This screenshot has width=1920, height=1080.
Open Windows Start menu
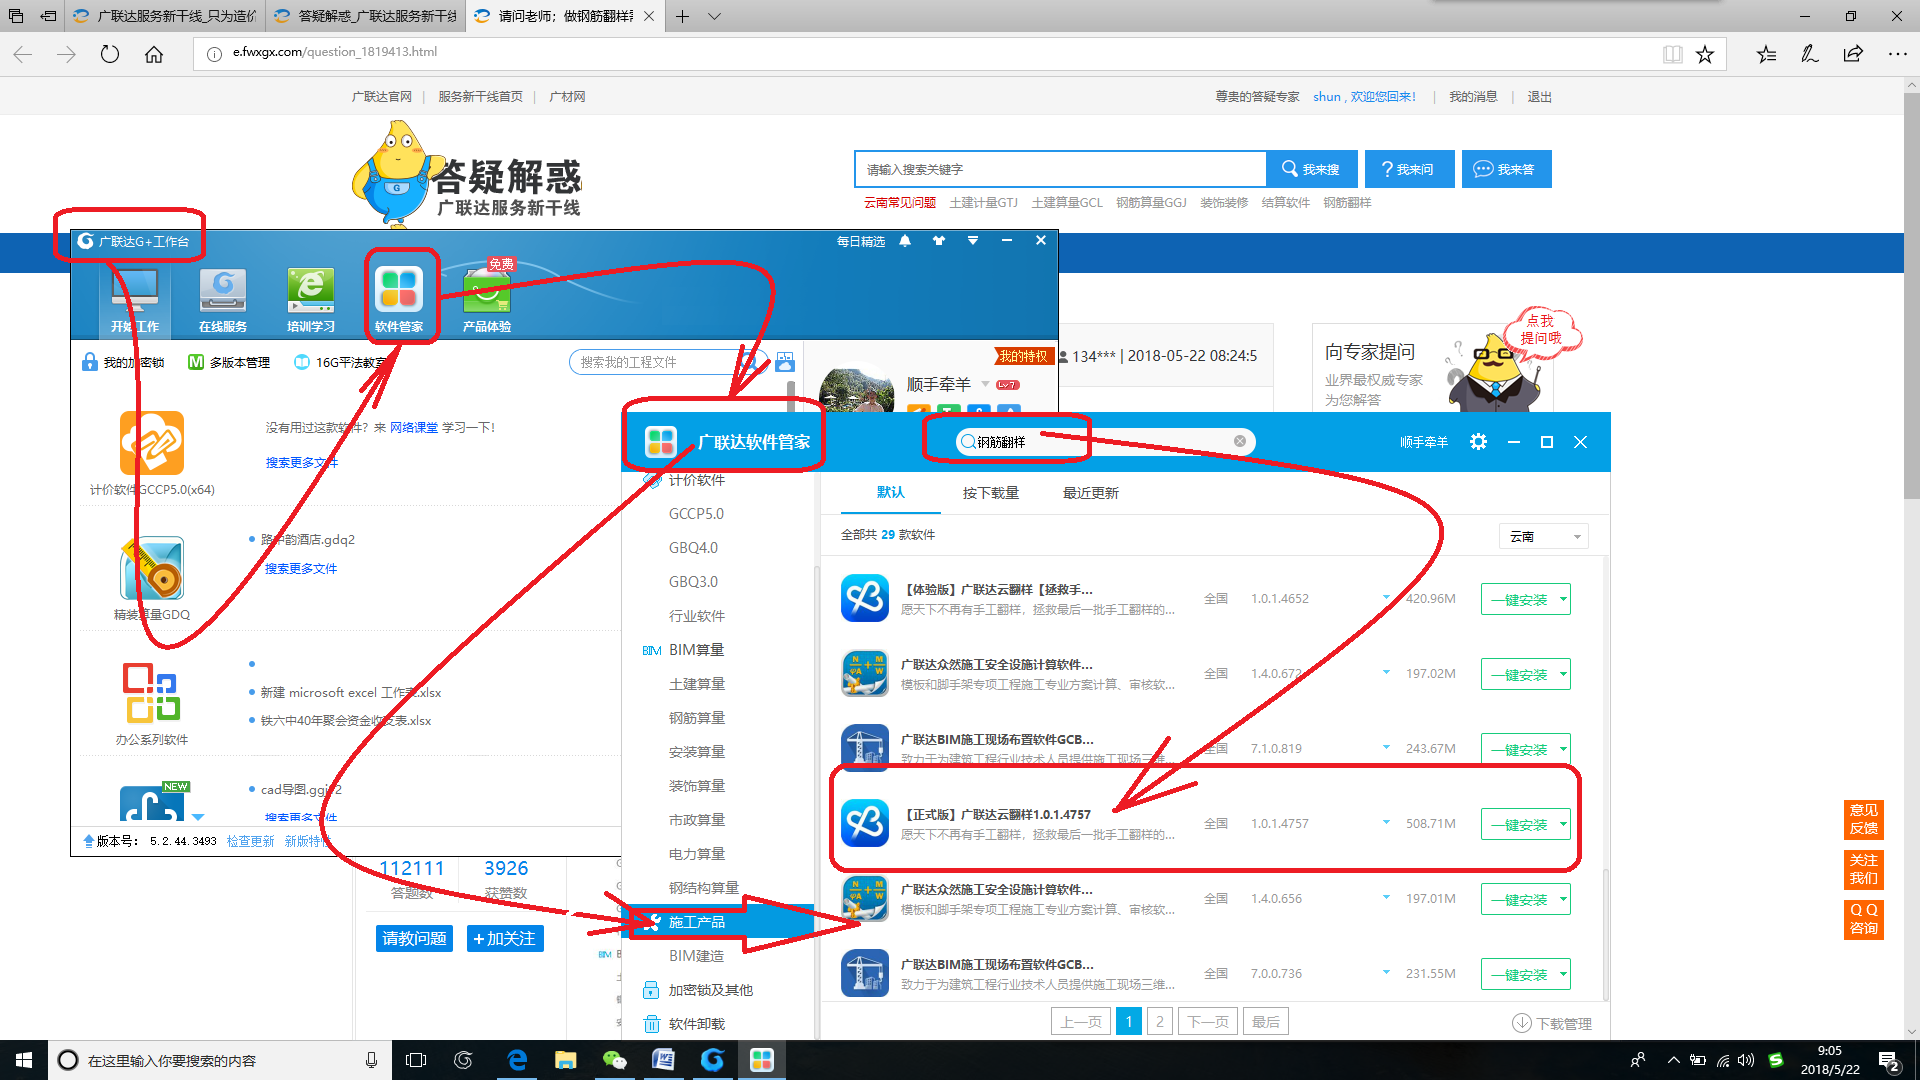(24, 1060)
